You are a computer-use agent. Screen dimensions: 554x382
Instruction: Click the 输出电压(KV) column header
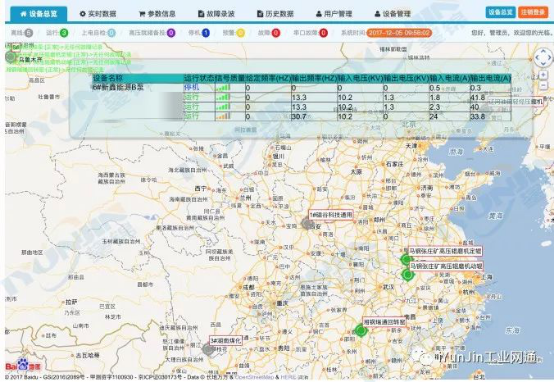coord(406,78)
